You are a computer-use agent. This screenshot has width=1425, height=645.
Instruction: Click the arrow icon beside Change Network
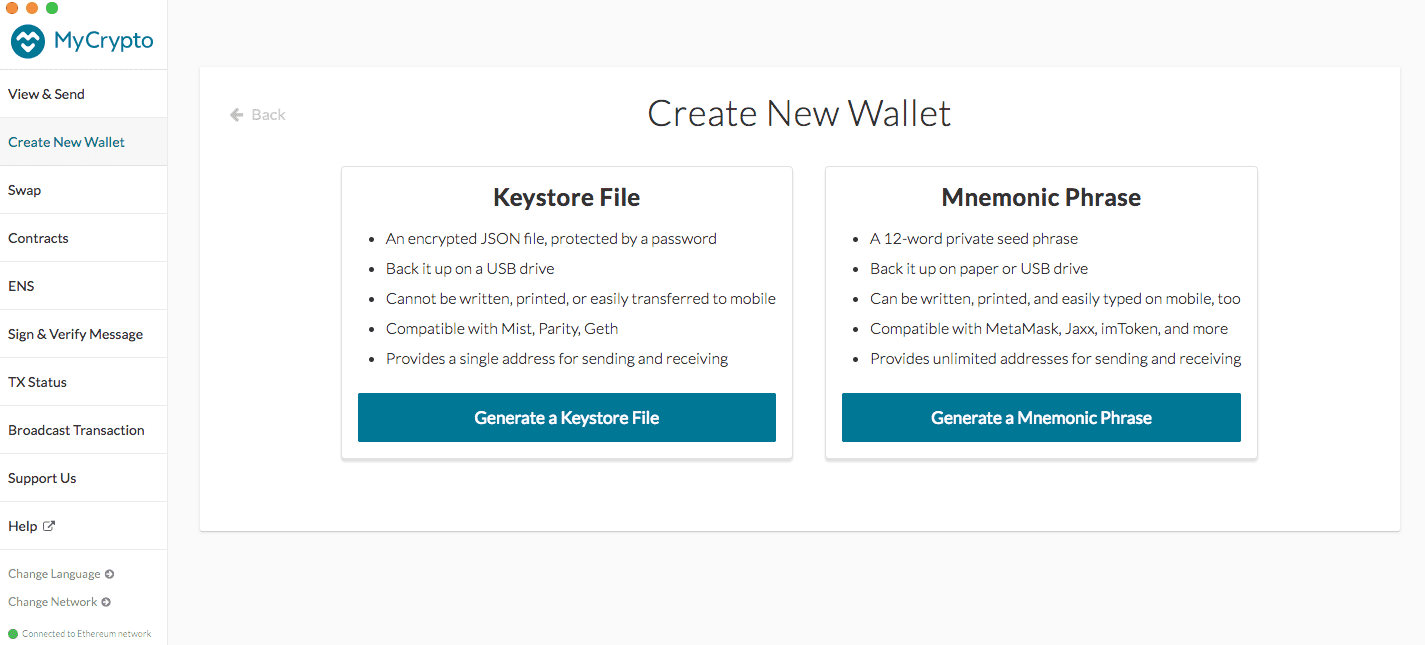pyautogui.click(x=106, y=602)
